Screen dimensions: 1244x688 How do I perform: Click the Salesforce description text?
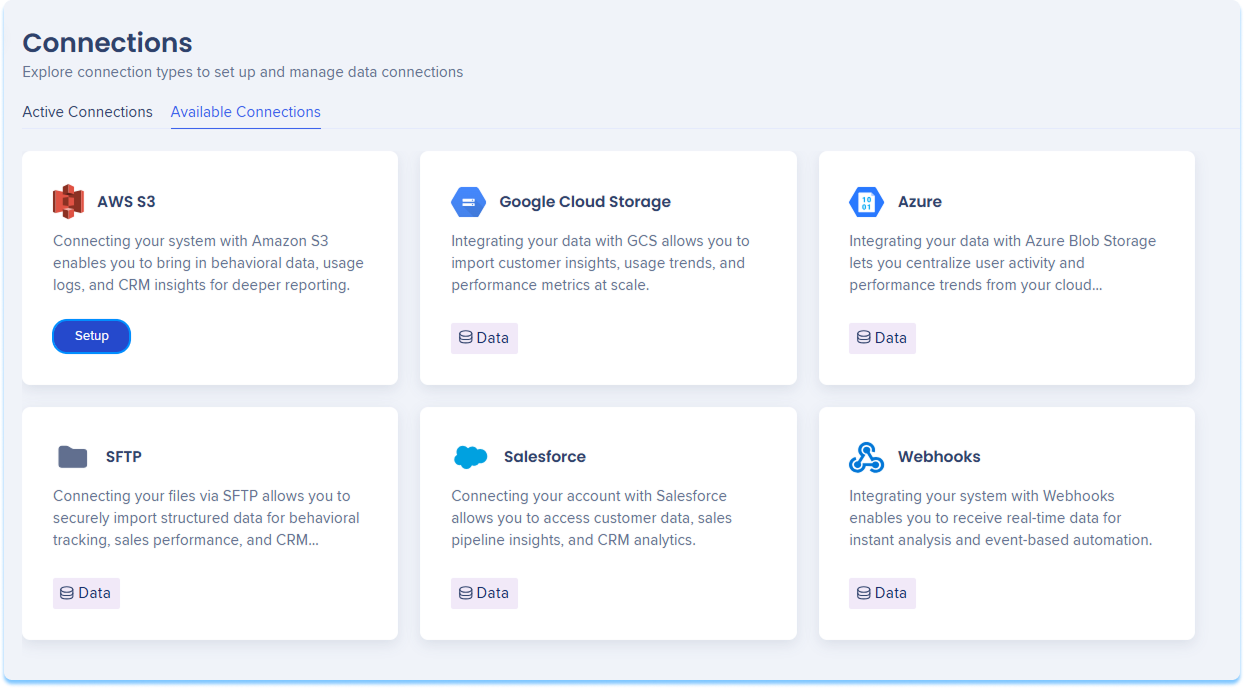pyautogui.click(x=592, y=518)
